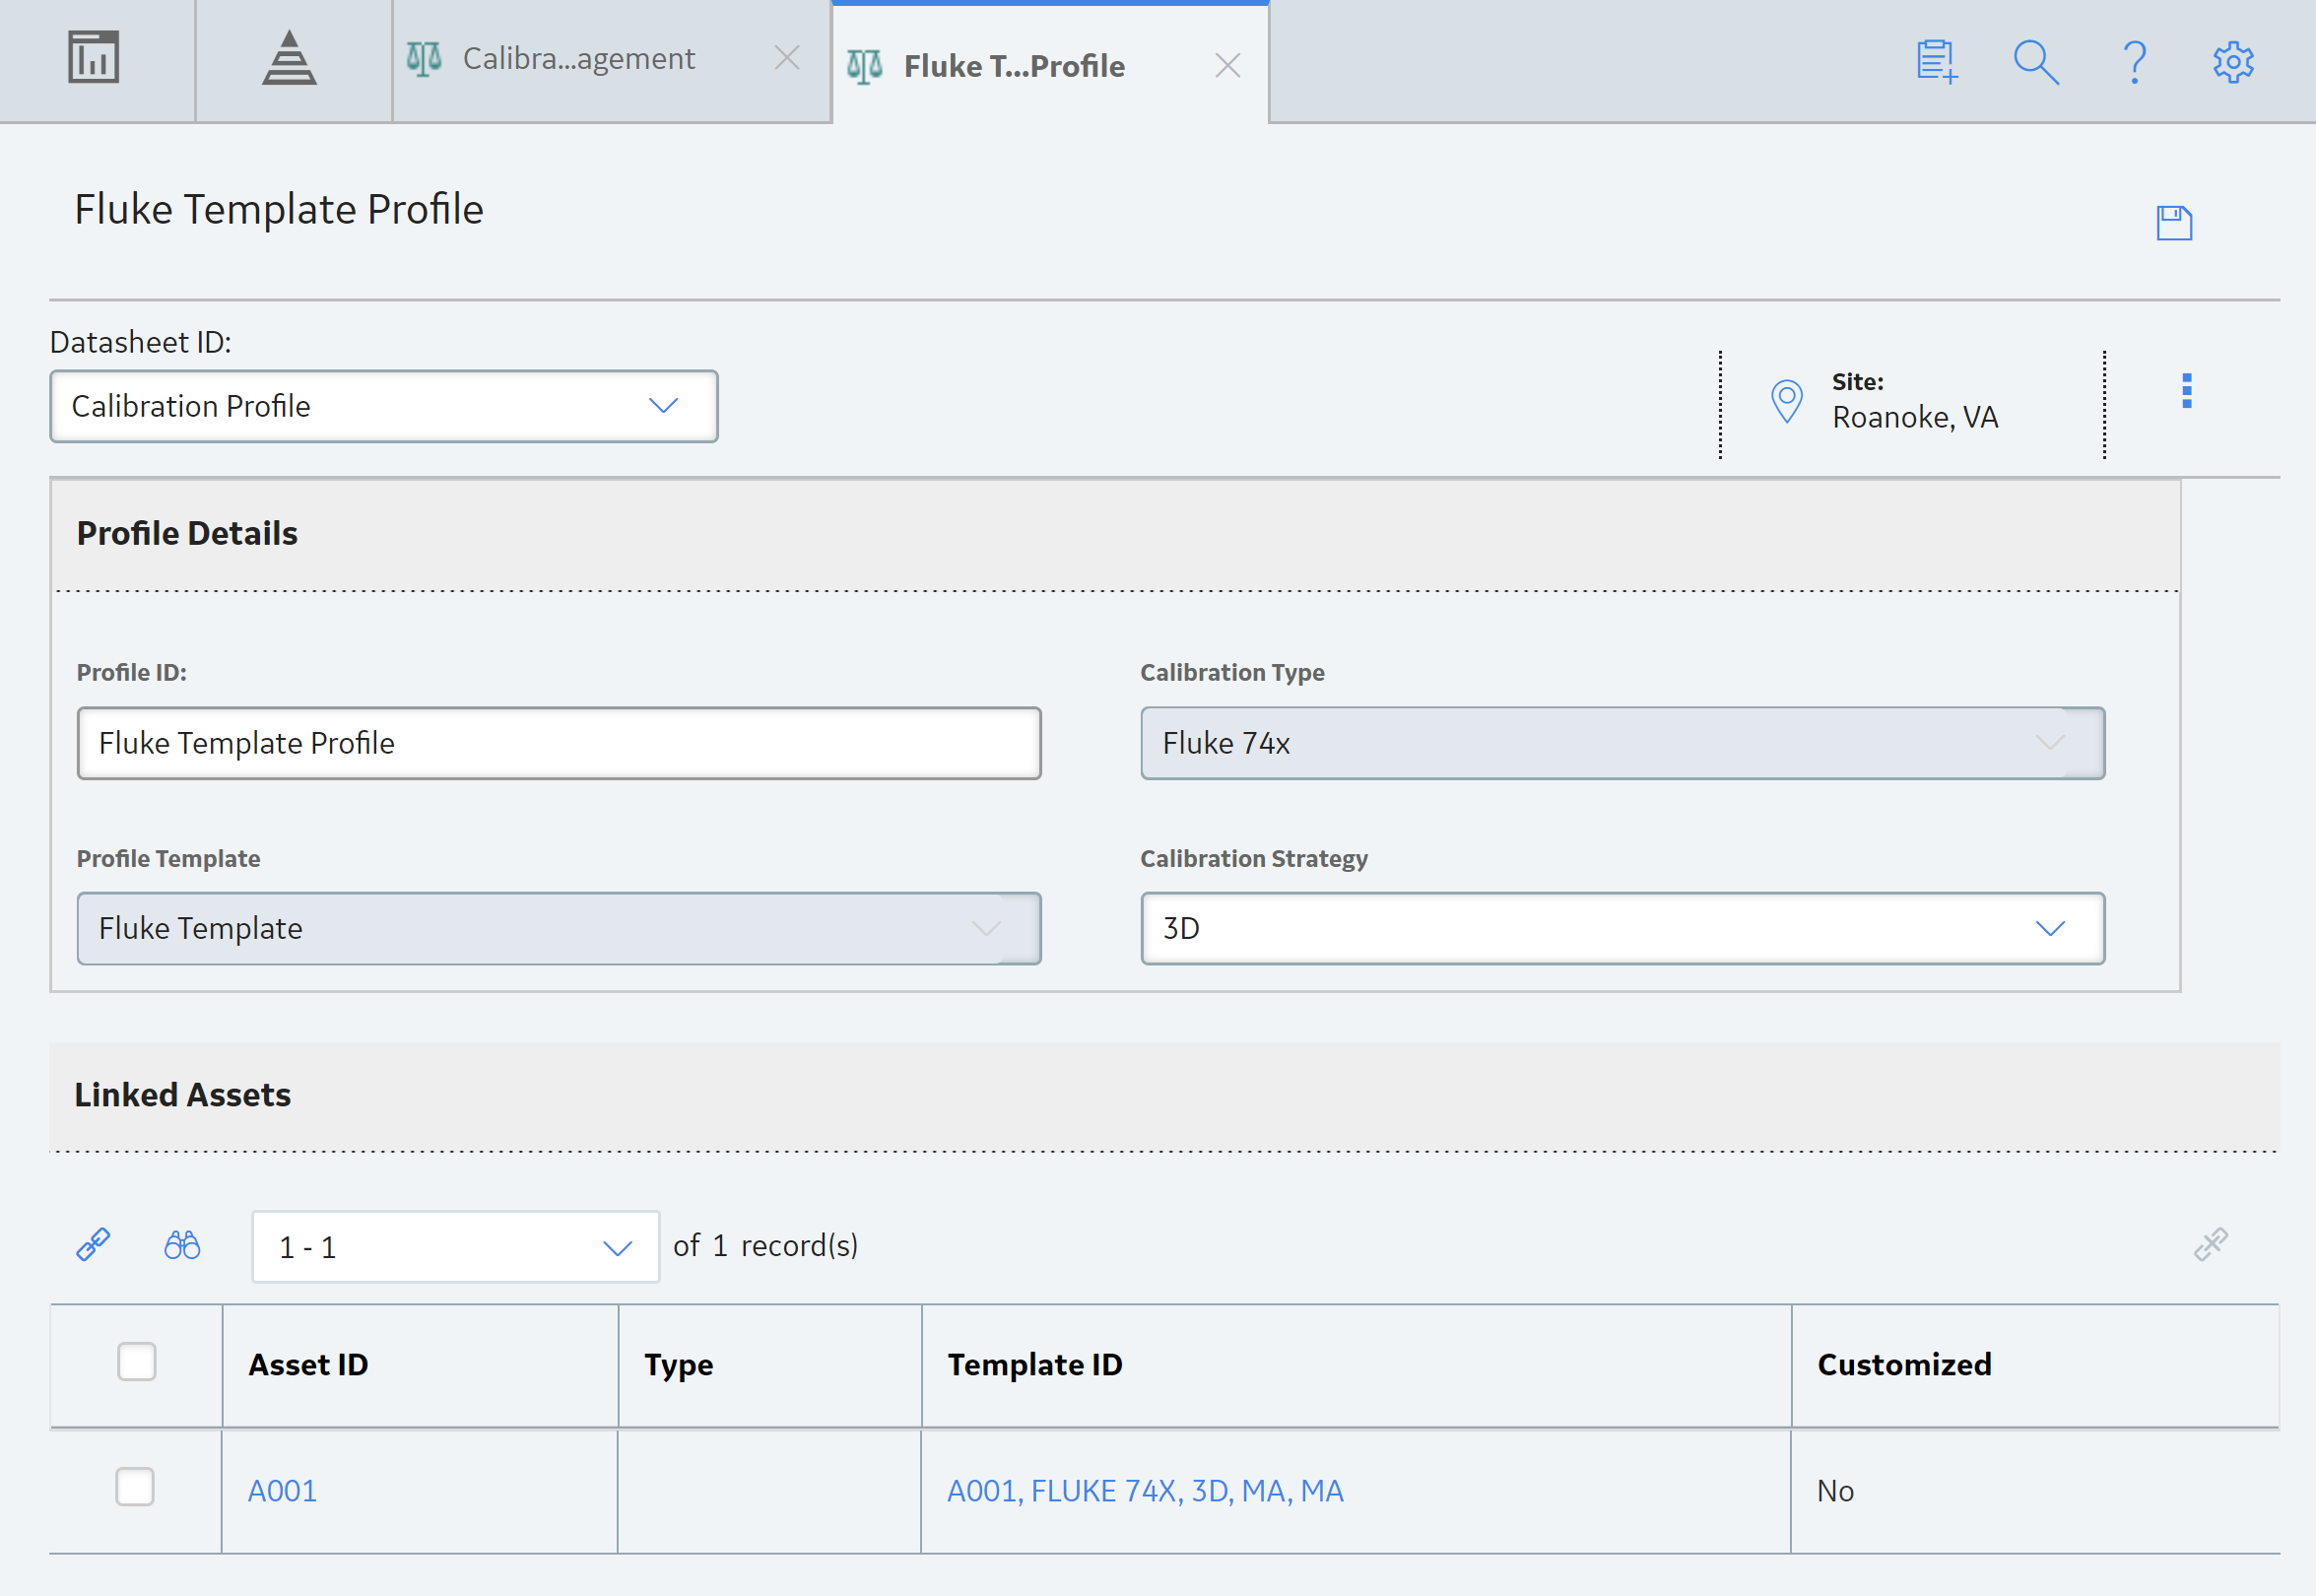Click the Site location pin icon

point(1787,402)
